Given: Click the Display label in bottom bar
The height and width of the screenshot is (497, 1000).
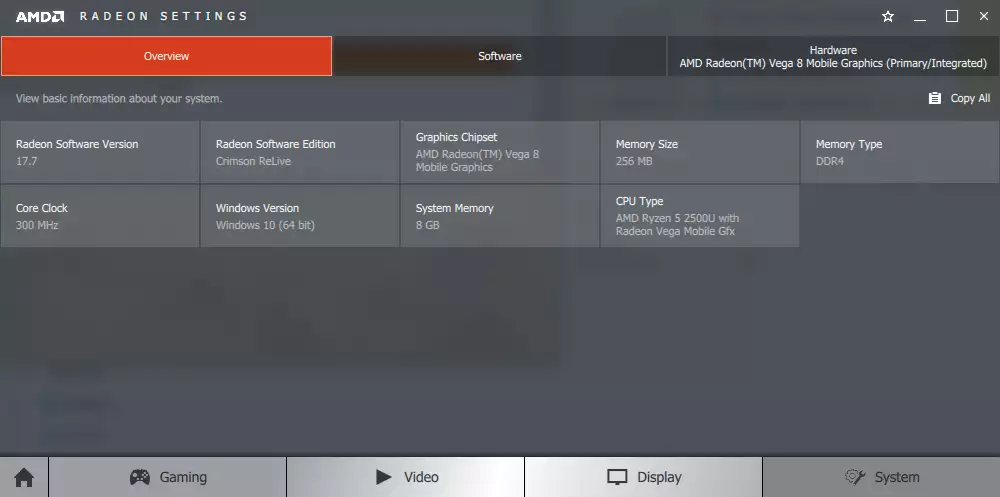Looking at the screenshot, I should pos(659,477).
